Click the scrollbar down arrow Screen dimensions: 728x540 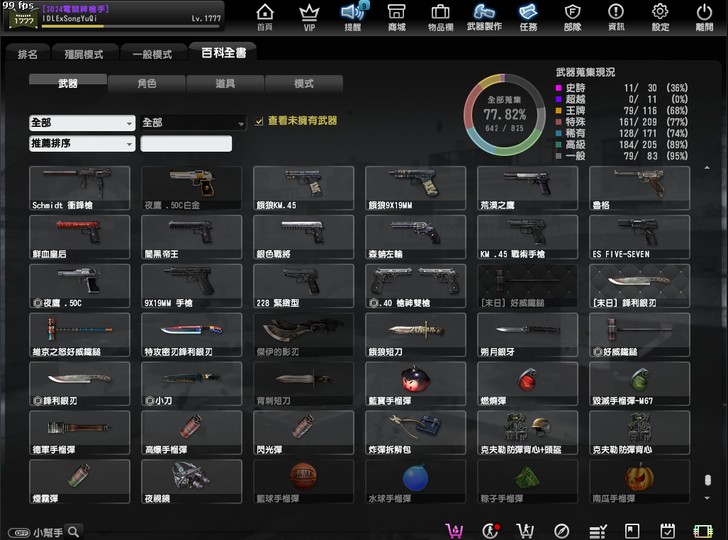[707, 498]
